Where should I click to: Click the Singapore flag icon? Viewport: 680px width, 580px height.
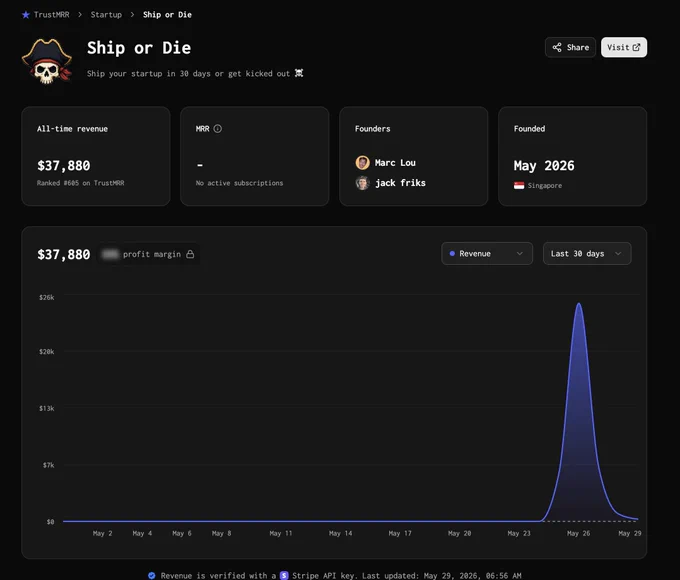519,186
